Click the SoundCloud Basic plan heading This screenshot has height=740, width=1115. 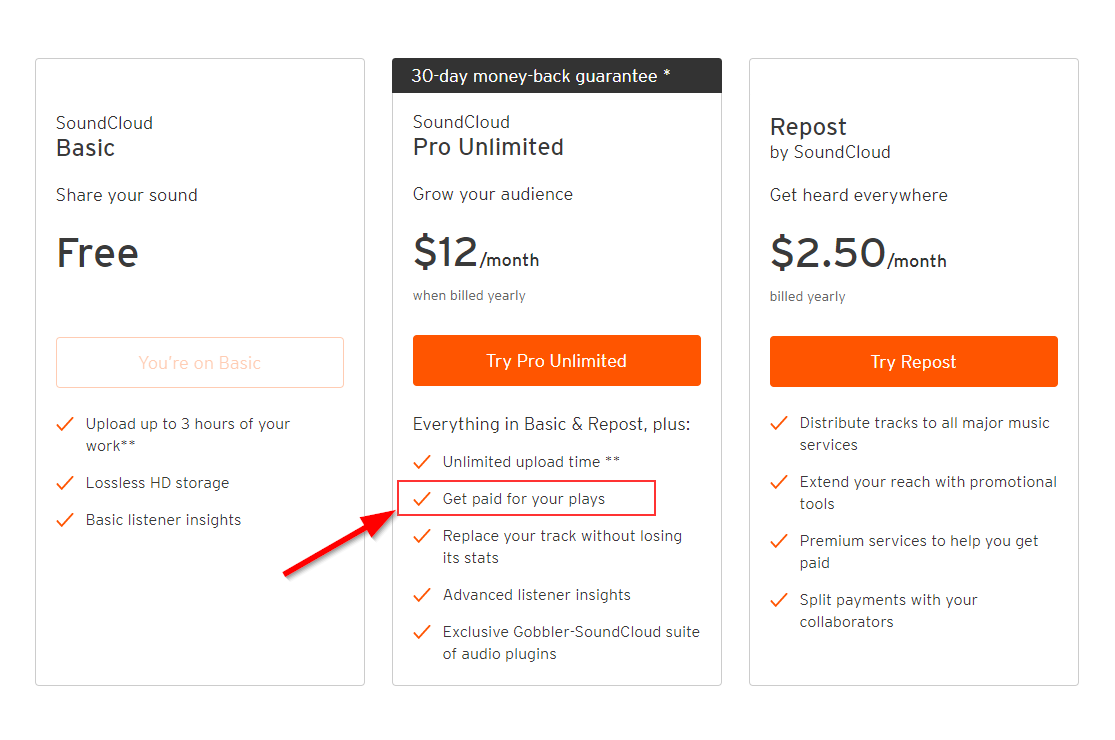tap(104, 136)
